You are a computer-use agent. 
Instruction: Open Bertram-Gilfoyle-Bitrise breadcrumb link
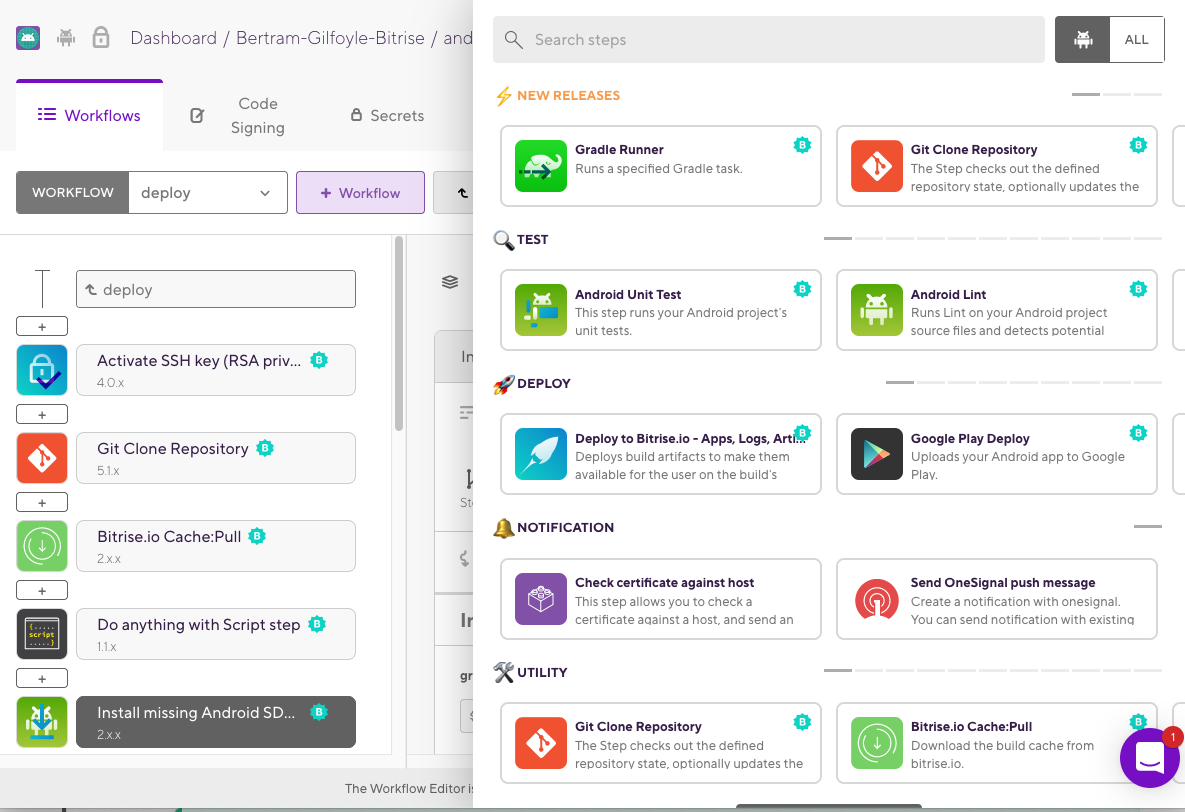[330, 38]
